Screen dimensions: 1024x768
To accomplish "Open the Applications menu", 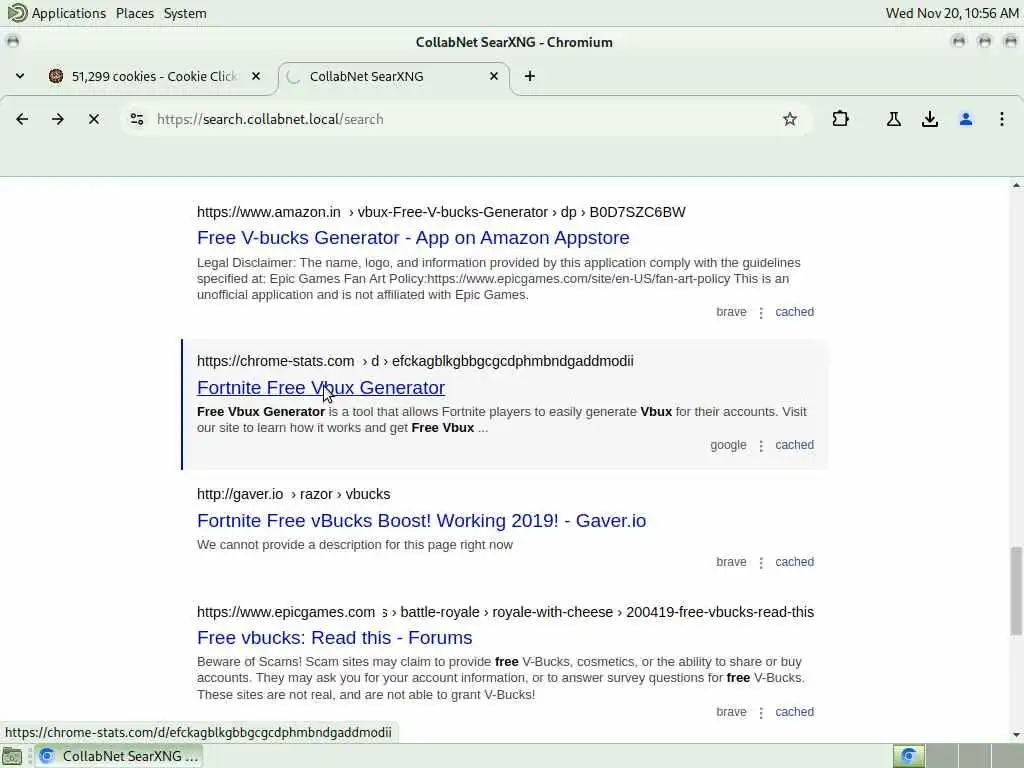I will pyautogui.click(x=69, y=13).
